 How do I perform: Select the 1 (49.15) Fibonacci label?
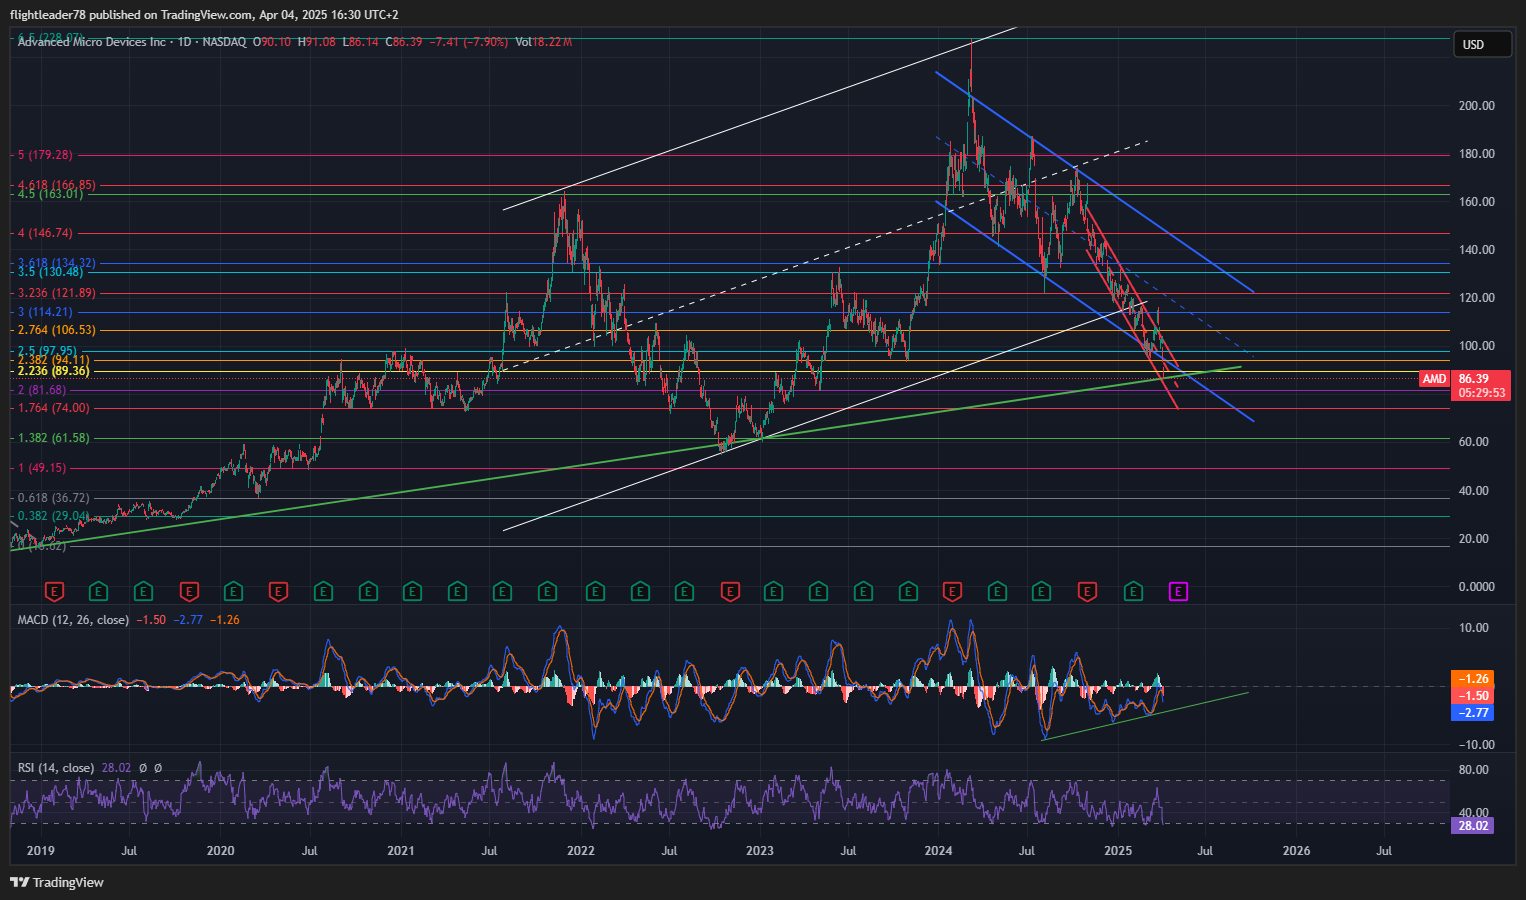pyautogui.click(x=43, y=468)
